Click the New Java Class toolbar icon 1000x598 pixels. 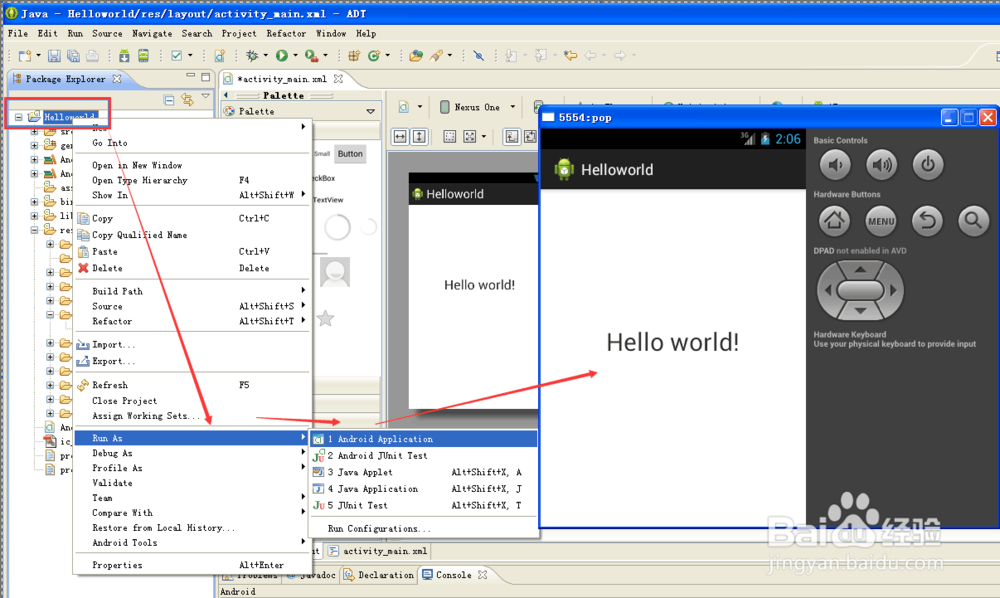(374, 56)
